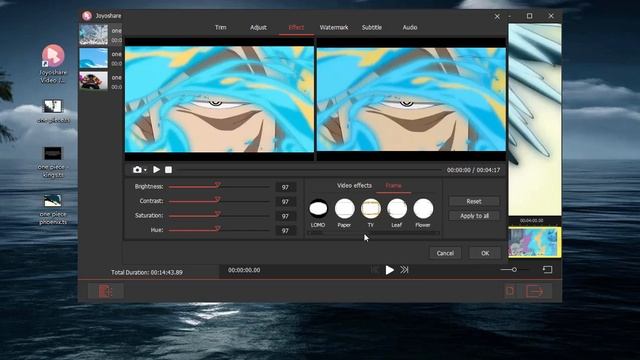
Task: Switch to the Trim tab
Action: point(220,27)
